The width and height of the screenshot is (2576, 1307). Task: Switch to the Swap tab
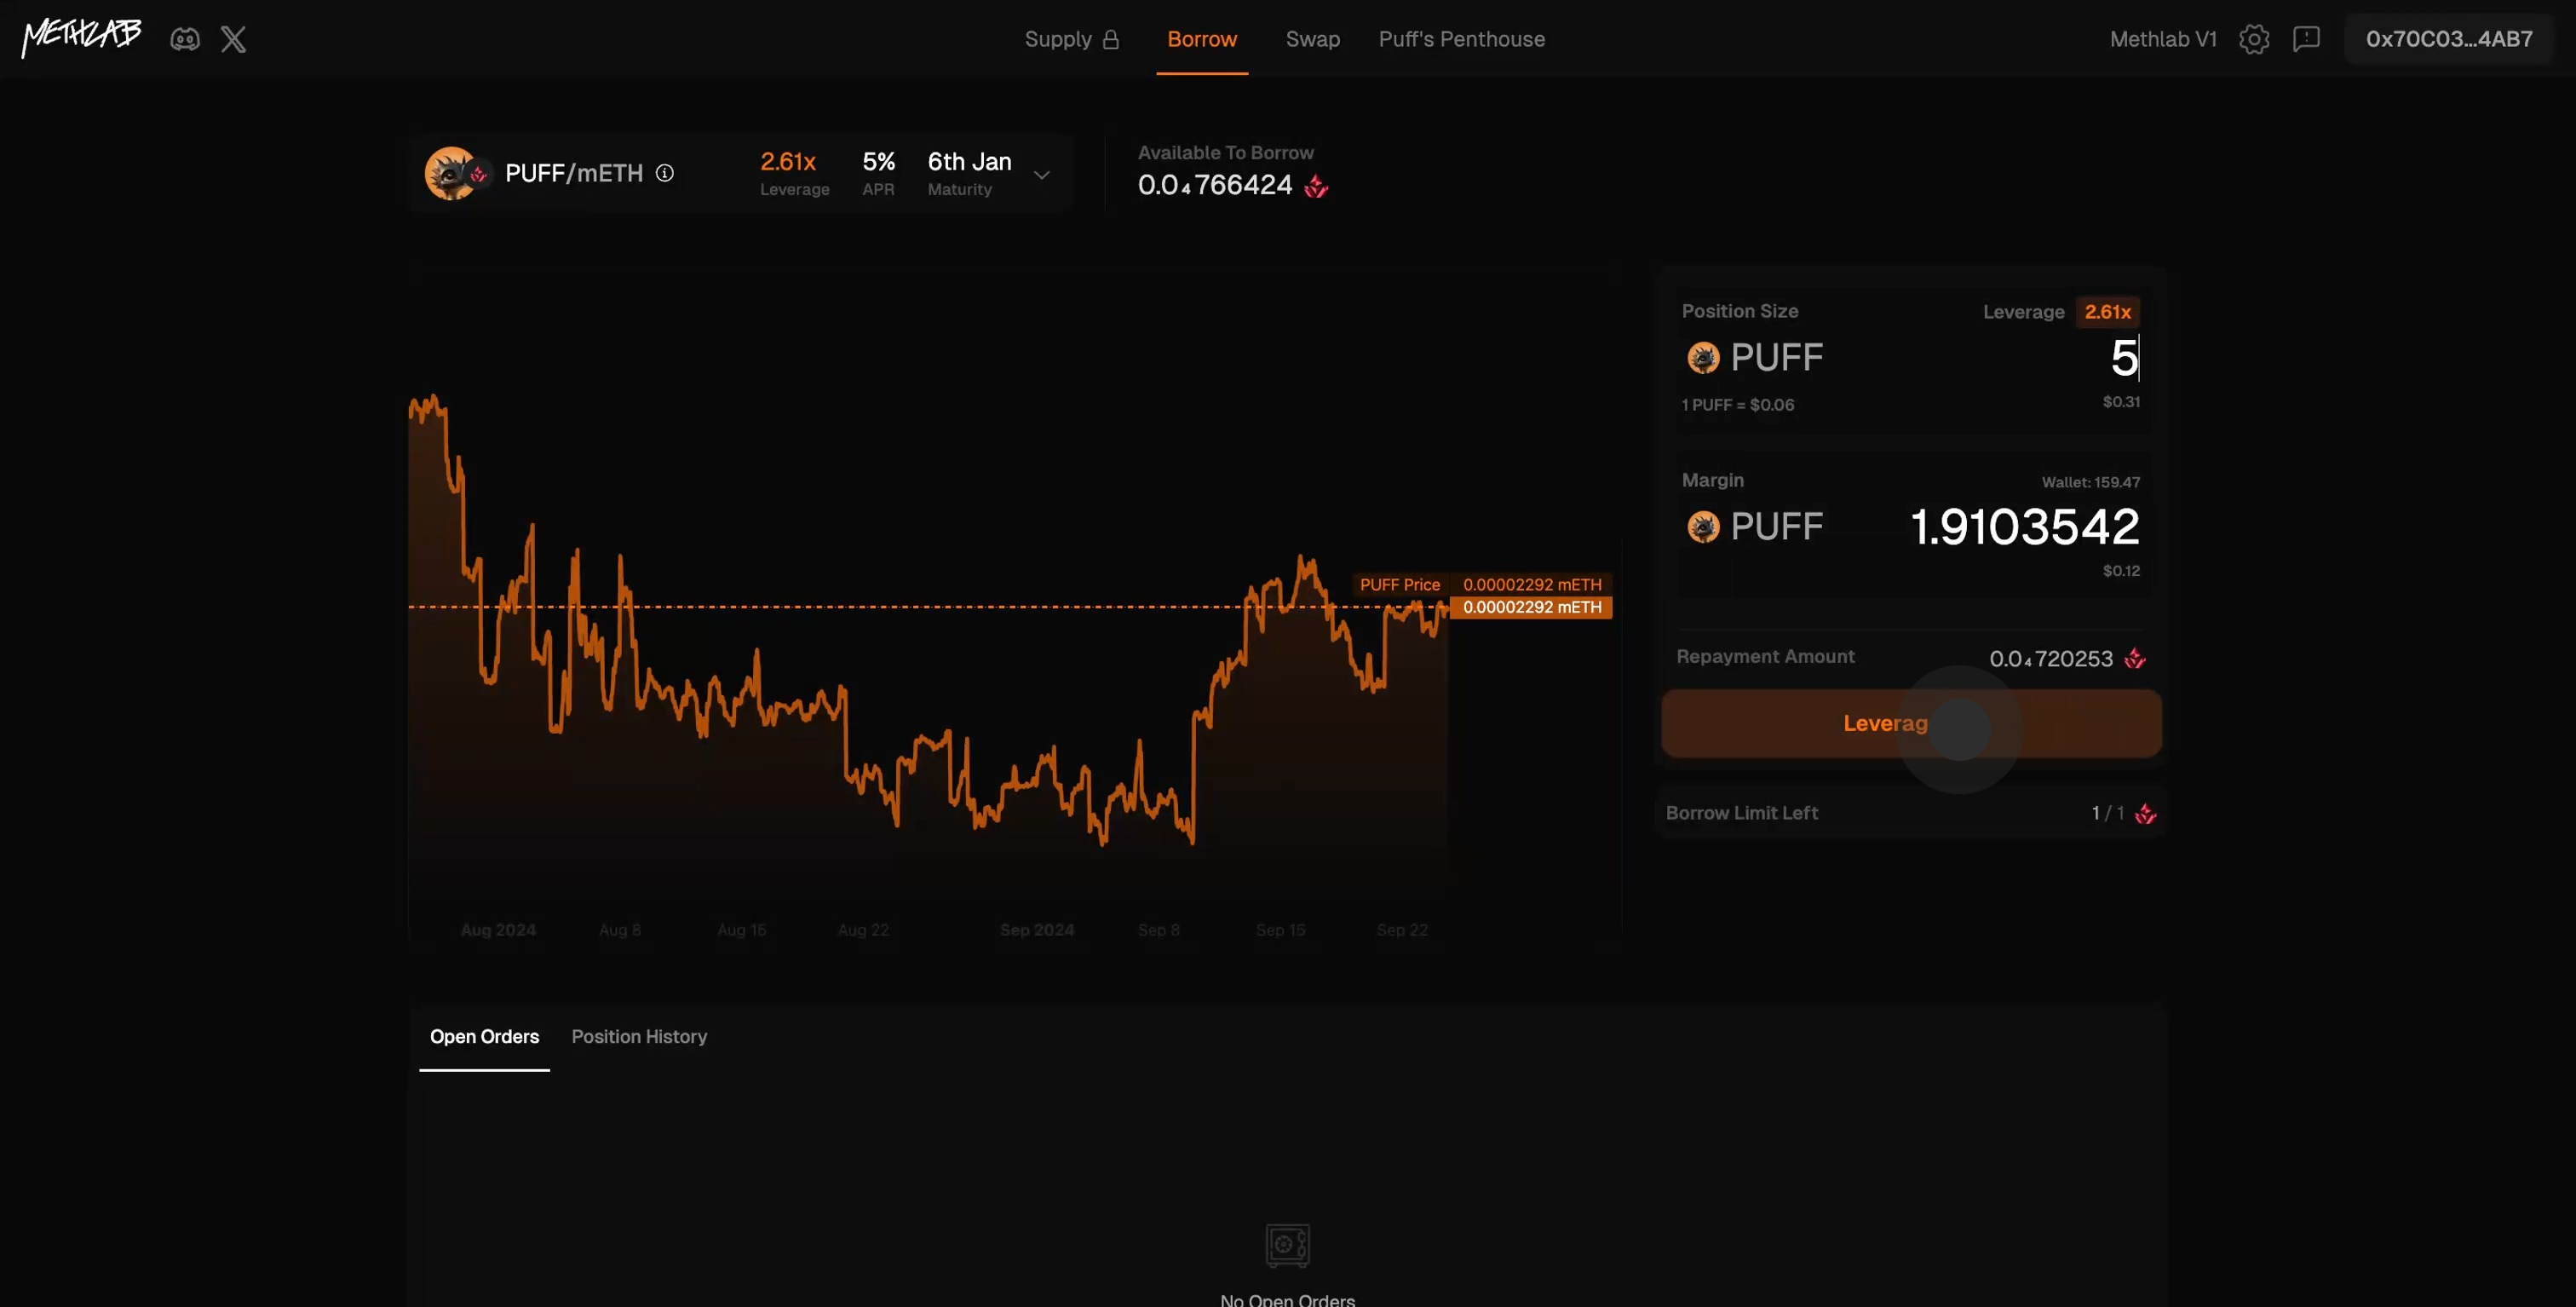pyautogui.click(x=1312, y=39)
